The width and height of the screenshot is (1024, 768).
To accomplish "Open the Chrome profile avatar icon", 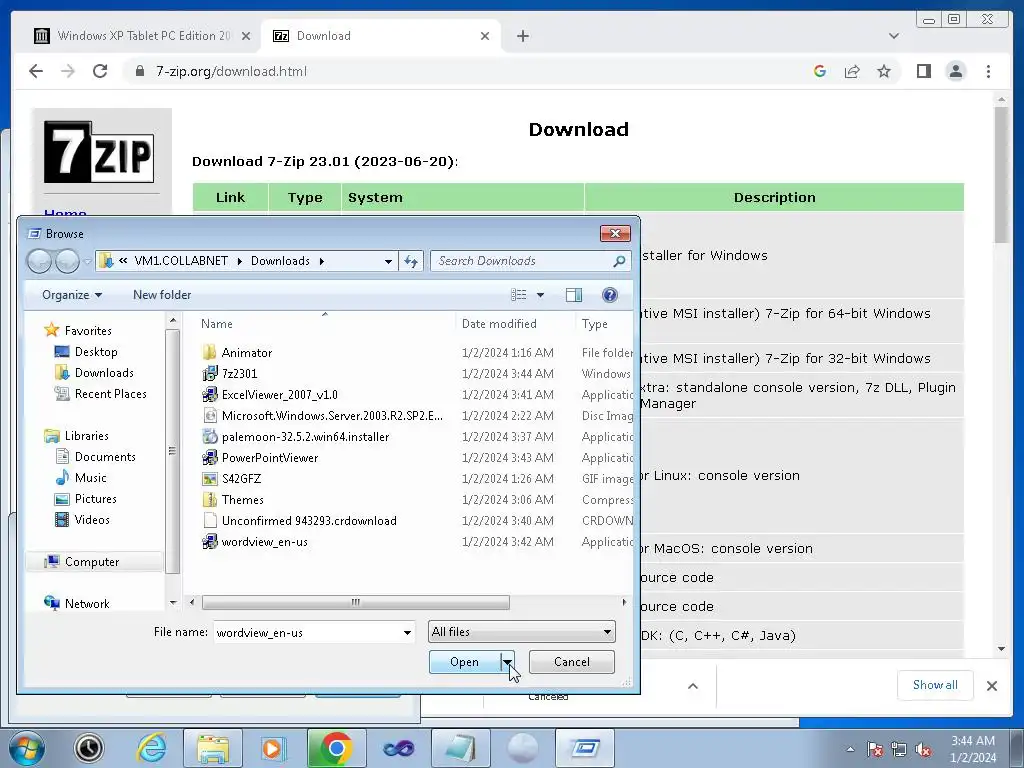I will point(955,71).
